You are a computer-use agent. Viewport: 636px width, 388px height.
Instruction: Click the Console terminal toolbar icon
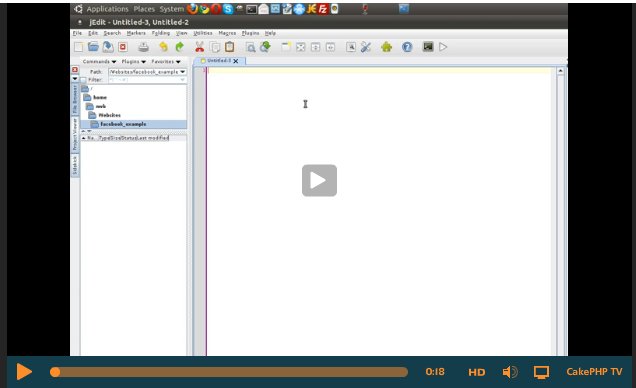coord(428,47)
